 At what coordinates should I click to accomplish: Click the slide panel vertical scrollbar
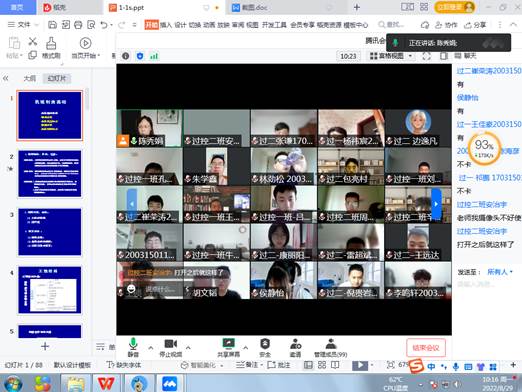pyautogui.click(x=87, y=99)
